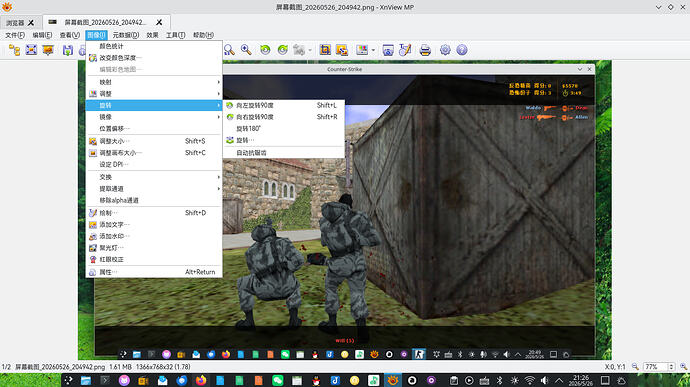Click the folder tree browser toolbar icon
Viewport: 690px width, 387px height.
pyautogui.click(x=14, y=50)
